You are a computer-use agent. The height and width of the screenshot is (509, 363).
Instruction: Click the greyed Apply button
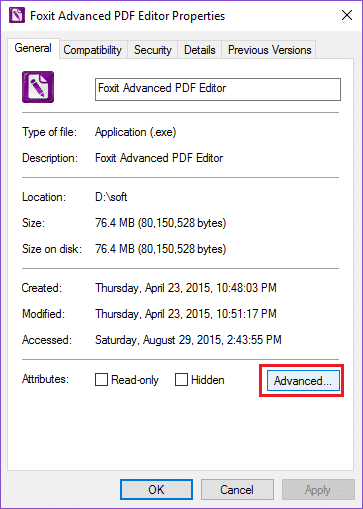point(318,490)
